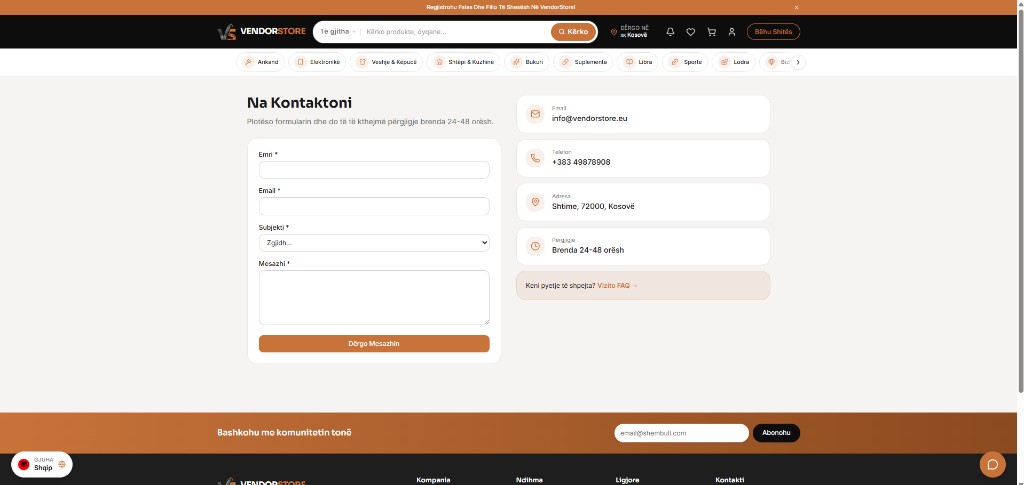Focus the Mesazhi text area
1024x485 pixels.
tap(374, 298)
